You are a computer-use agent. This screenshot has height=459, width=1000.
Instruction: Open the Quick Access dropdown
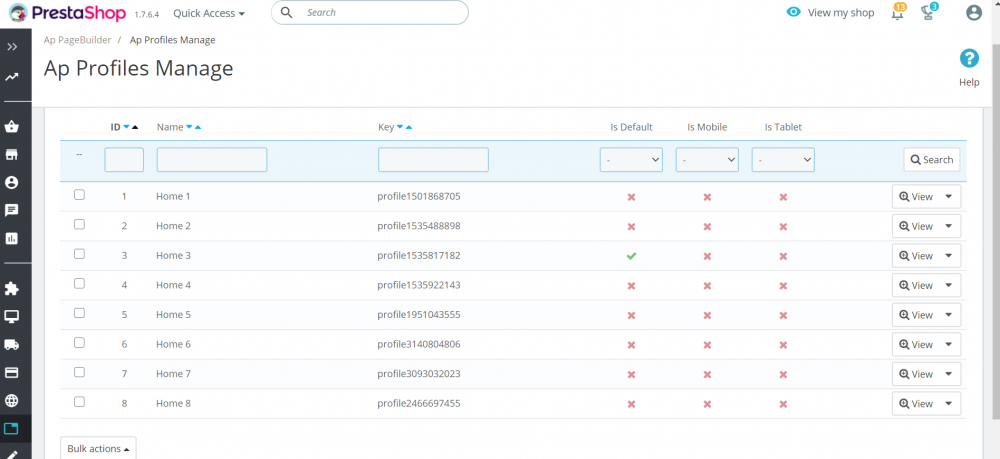(209, 13)
